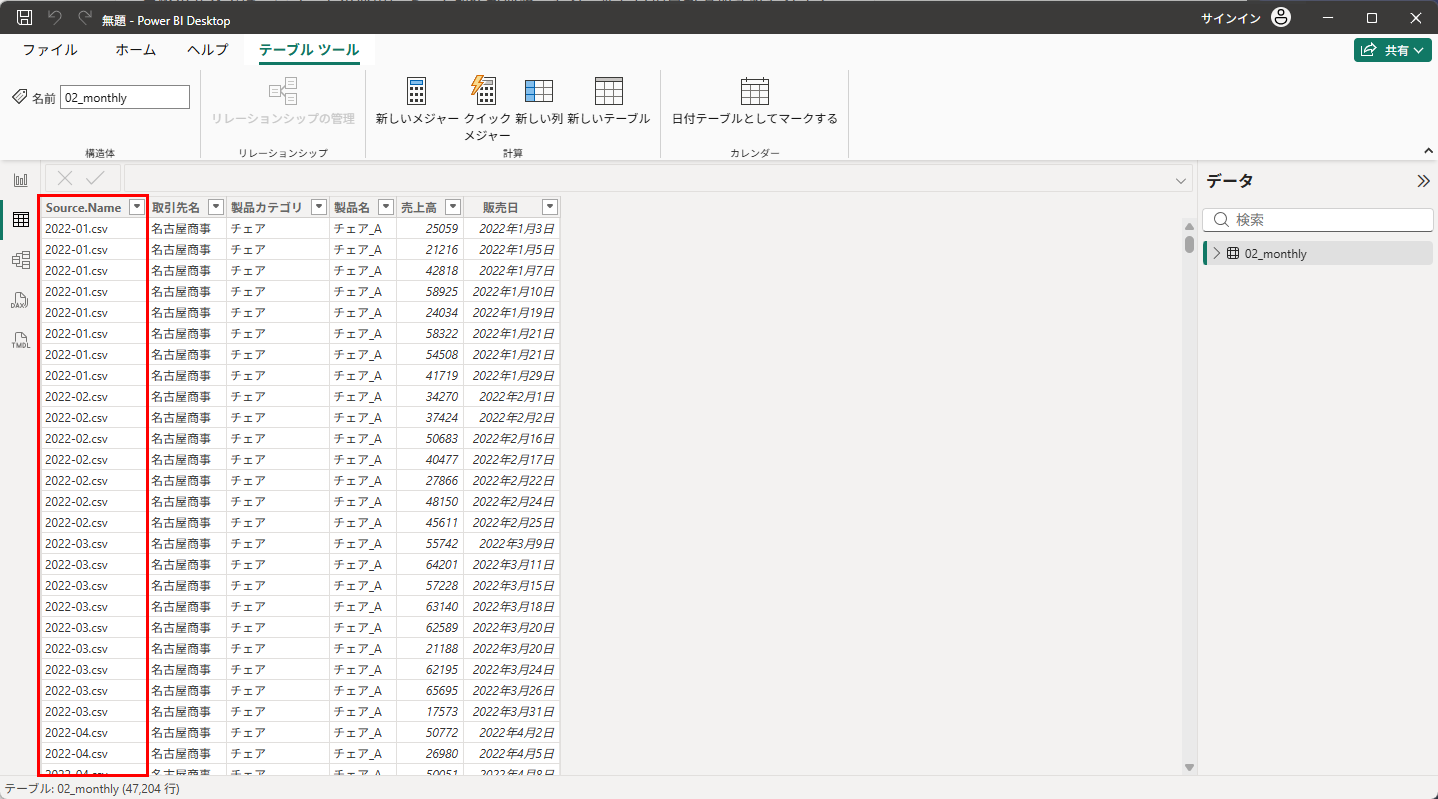Click the cell showing 2022年4月5日
The image size is (1438, 799).
pyautogui.click(x=512, y=753)
